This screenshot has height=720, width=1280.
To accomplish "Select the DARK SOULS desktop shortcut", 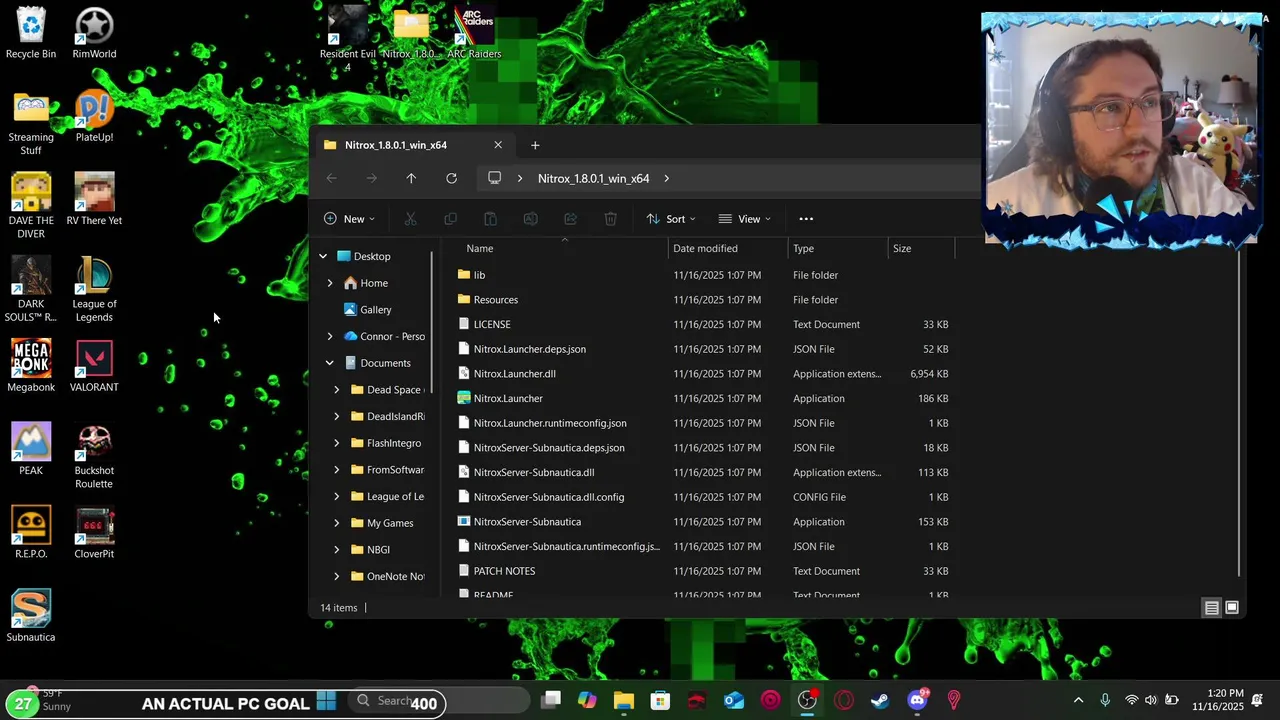I will point(31,290).
